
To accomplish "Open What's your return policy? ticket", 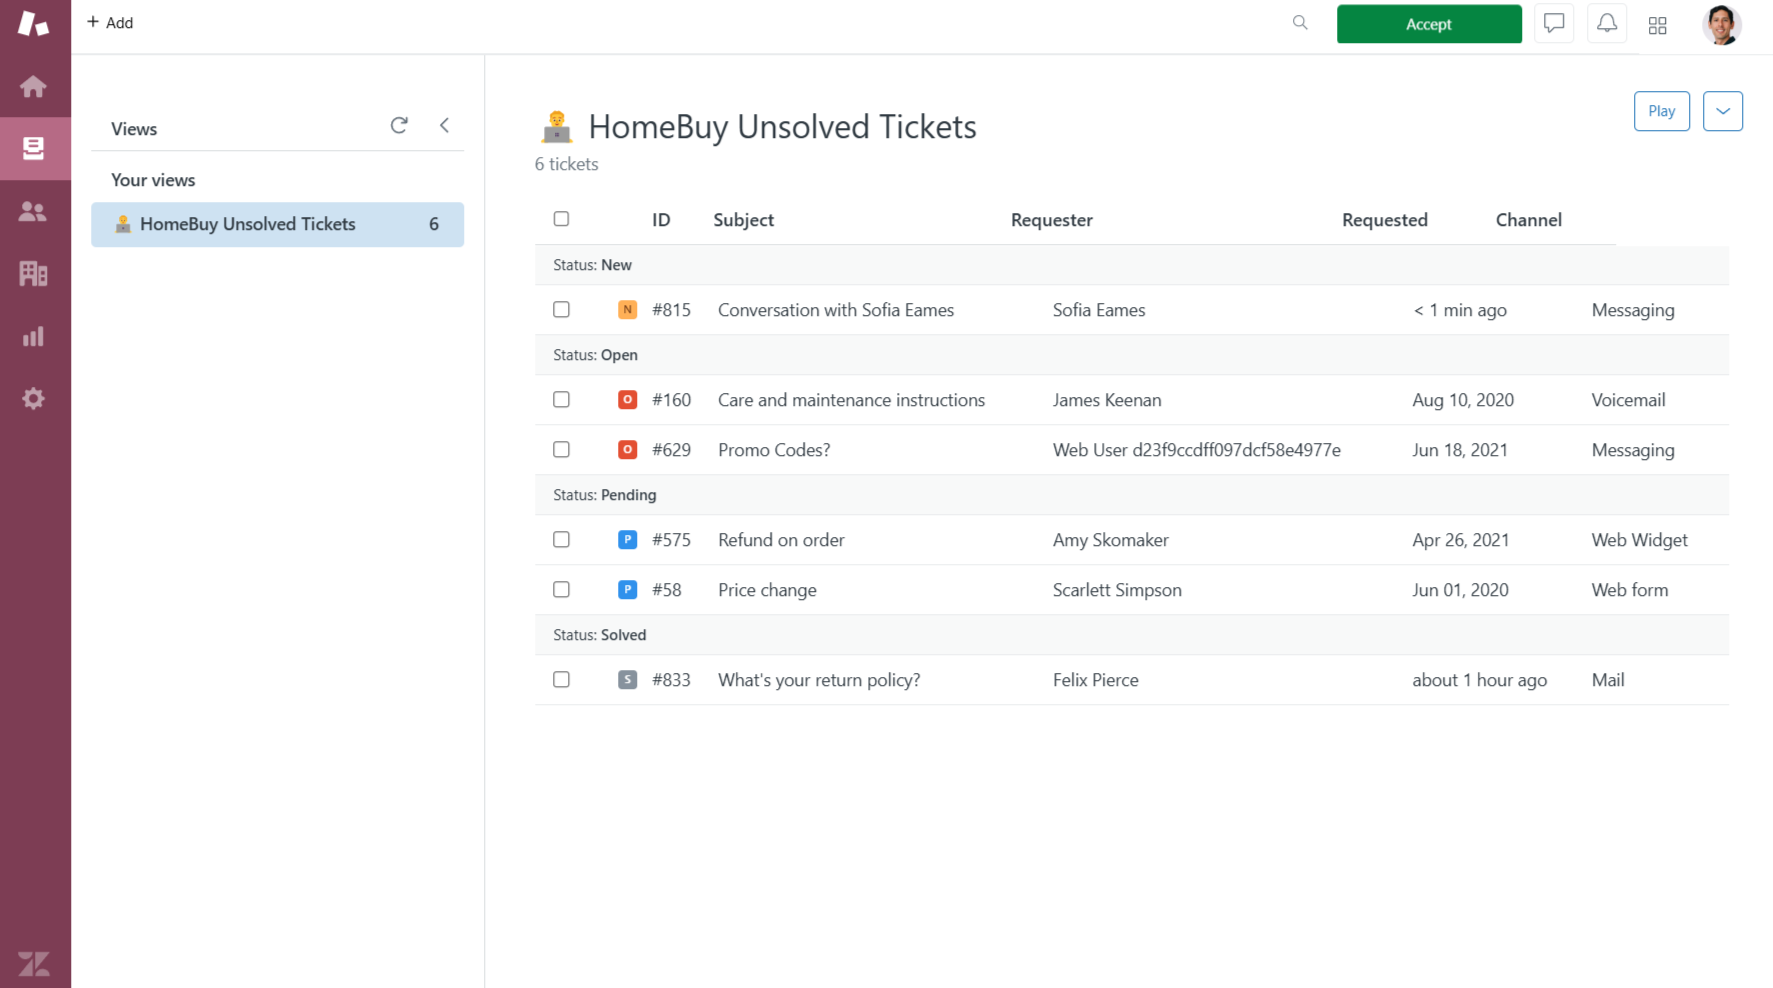I will tap(818, 680).
